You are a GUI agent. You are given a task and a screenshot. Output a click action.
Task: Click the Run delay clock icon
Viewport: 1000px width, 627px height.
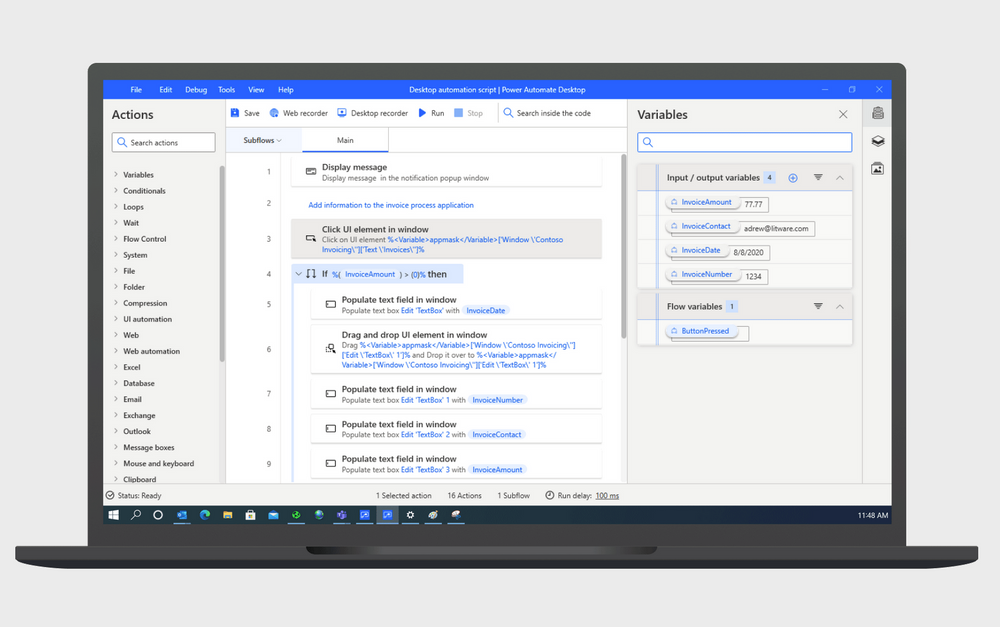(x=549, y=495)
